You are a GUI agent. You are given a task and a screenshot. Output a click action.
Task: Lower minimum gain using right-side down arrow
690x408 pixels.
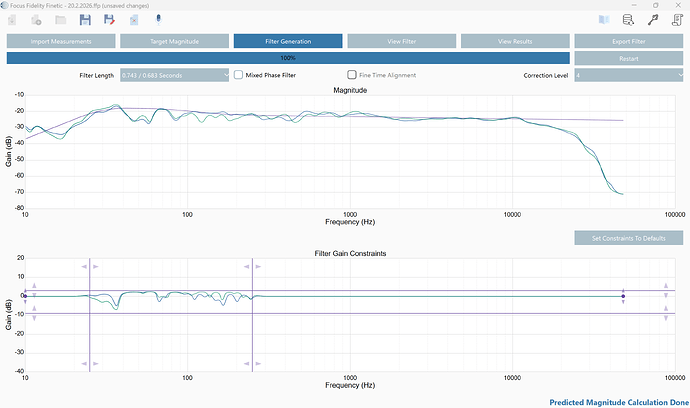pos(666,318)
